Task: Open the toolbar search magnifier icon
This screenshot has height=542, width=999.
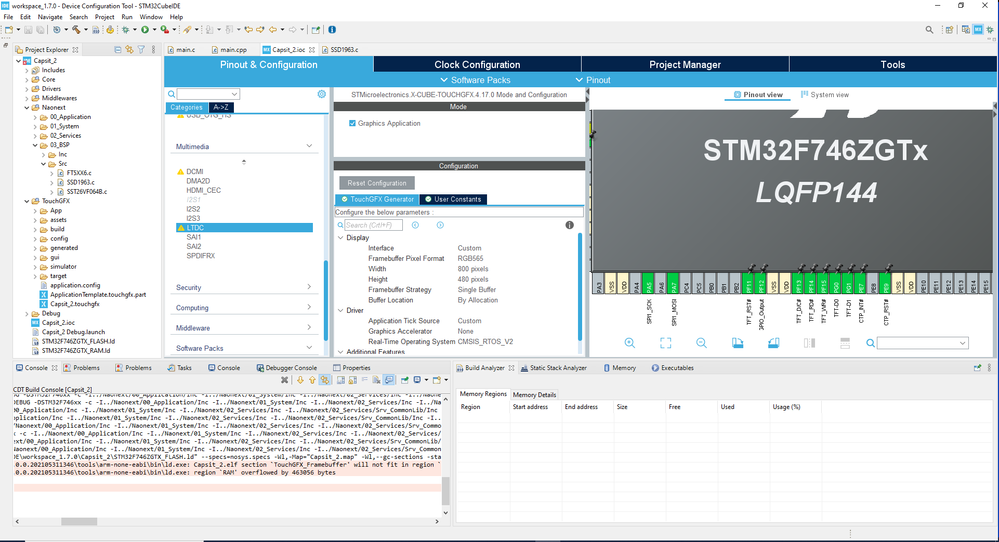Action: click(x=929, y=29)
